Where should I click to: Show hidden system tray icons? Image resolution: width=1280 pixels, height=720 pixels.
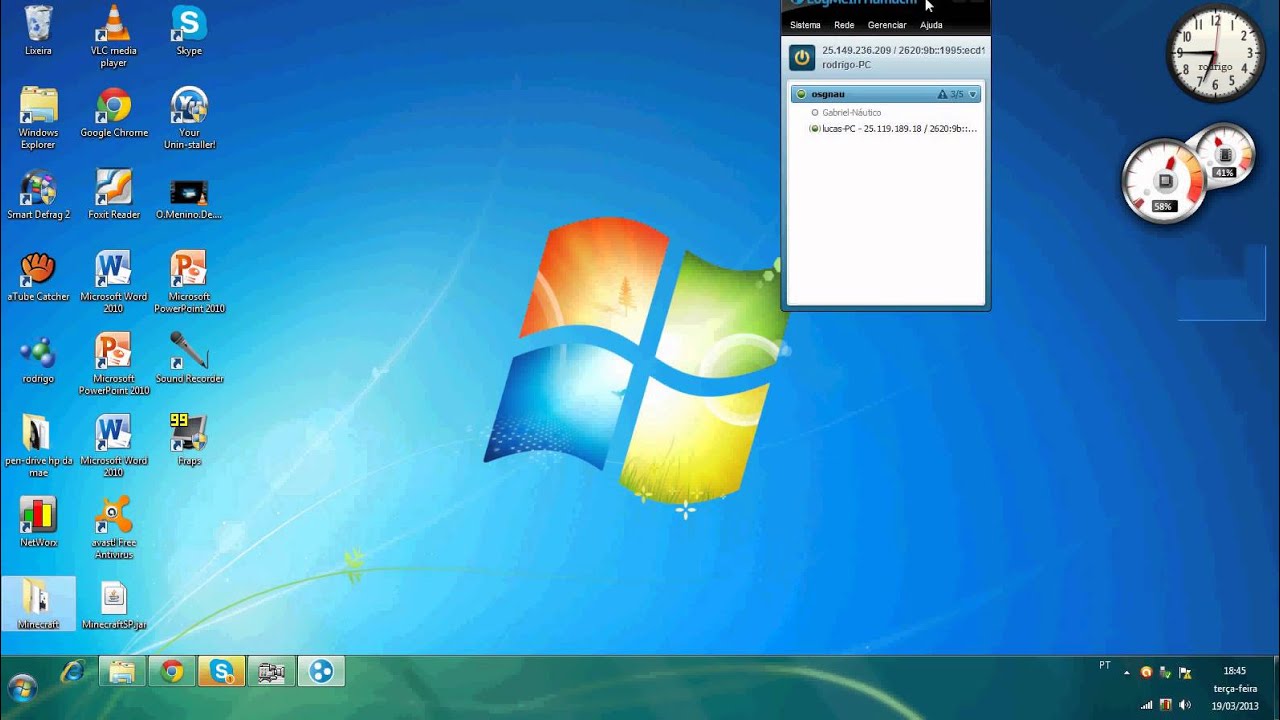[1127, 672]
